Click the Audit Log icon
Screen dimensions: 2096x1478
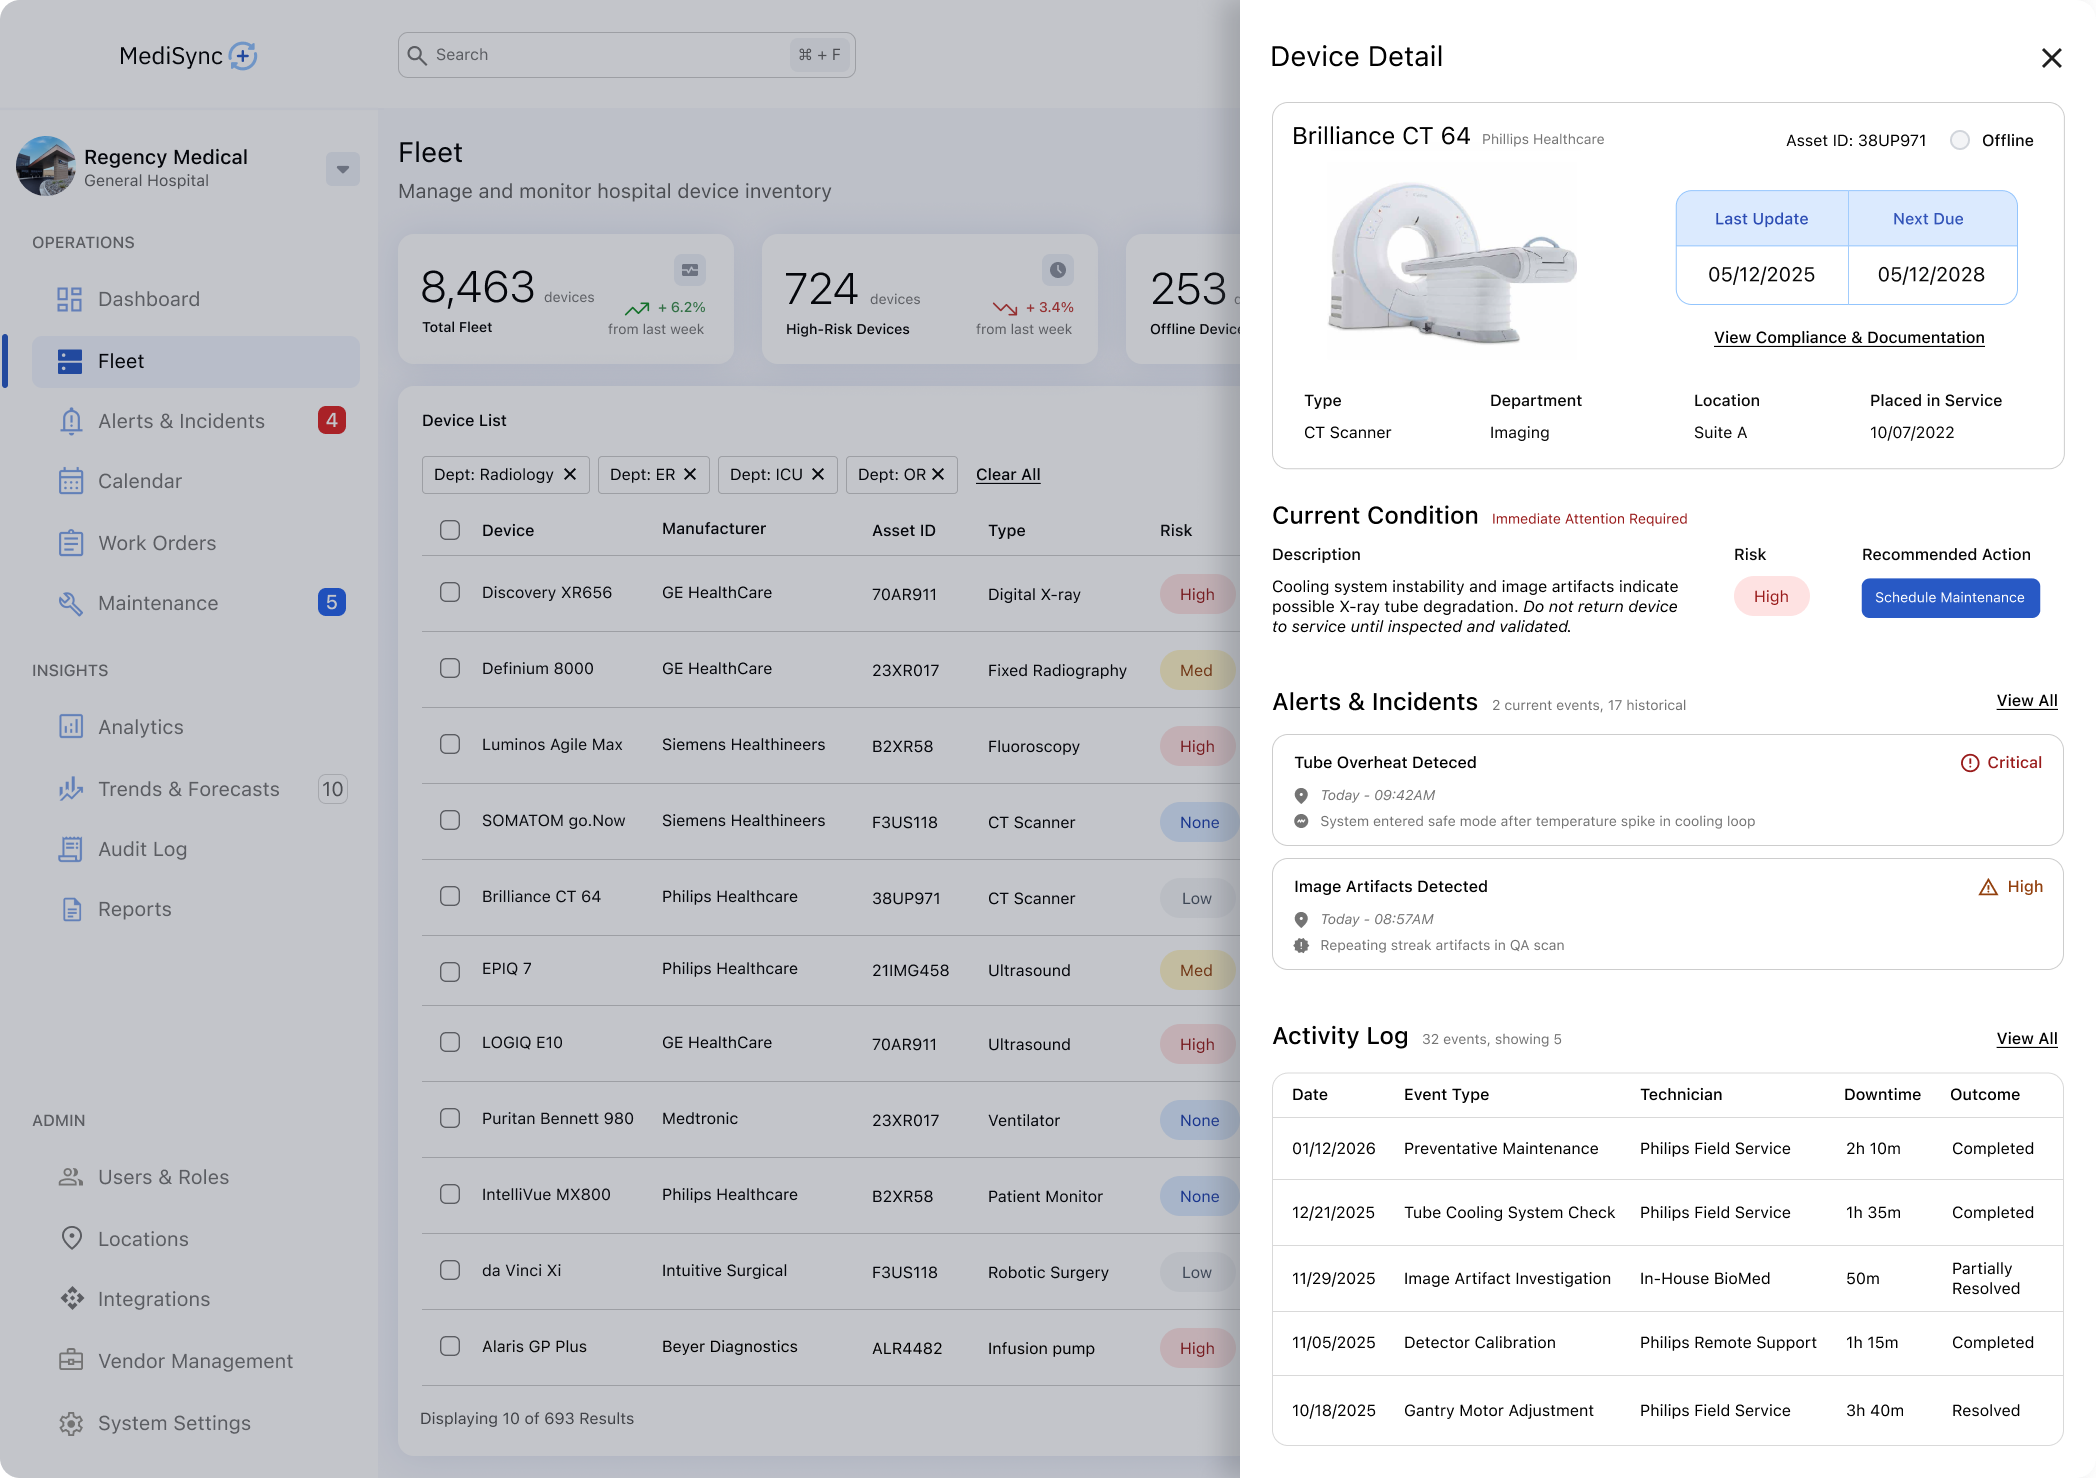(70, 849)
